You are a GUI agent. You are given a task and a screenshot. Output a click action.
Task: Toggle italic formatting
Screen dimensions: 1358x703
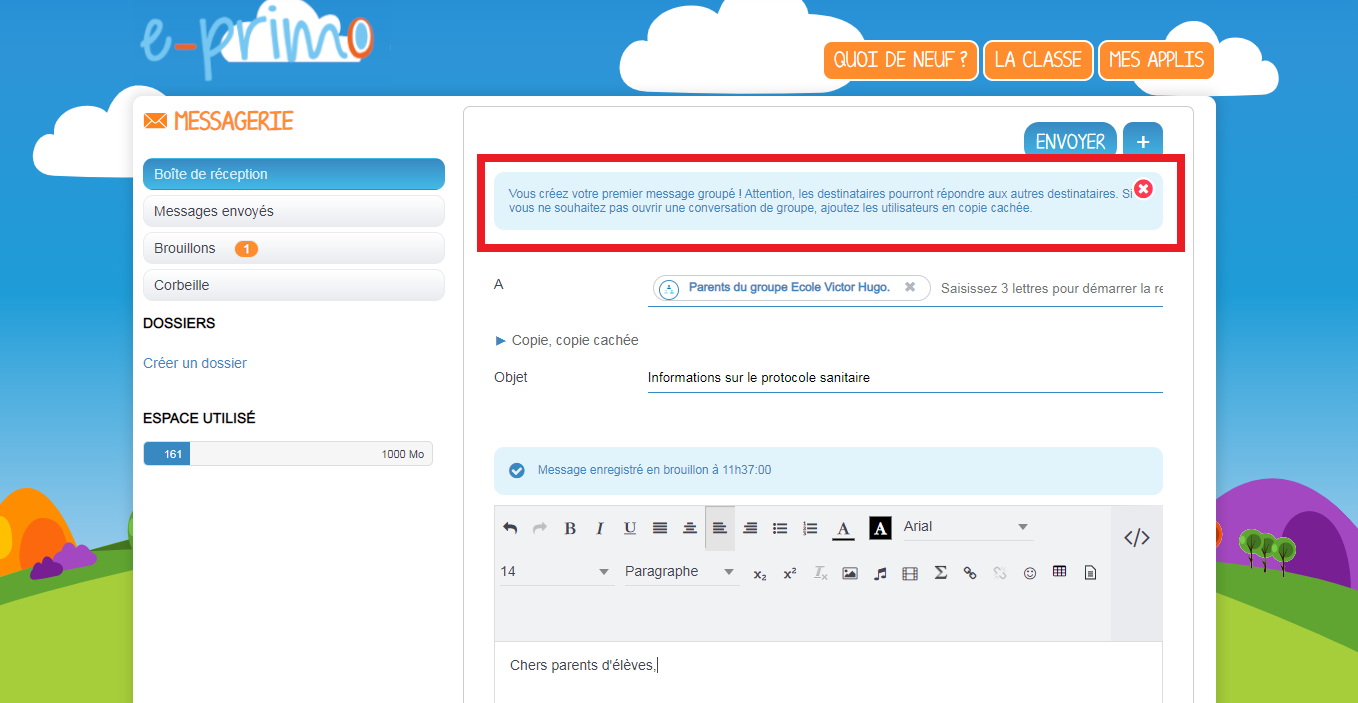point(600,528)
